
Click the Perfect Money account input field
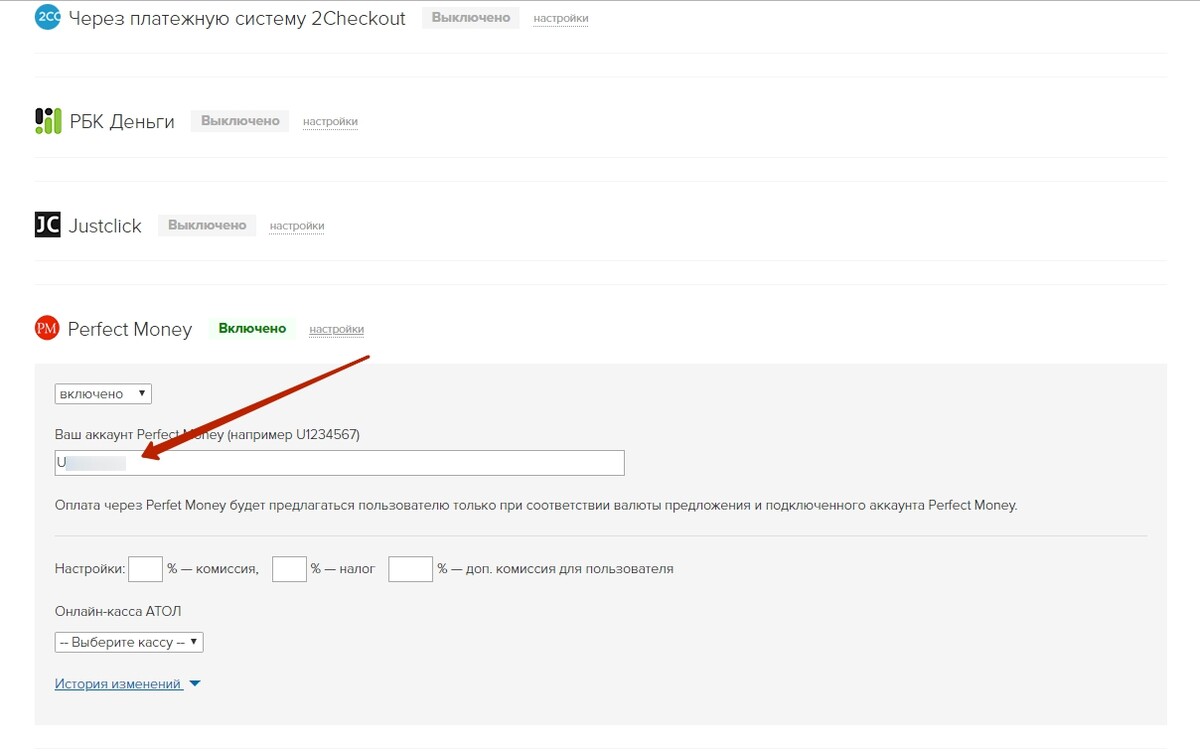[340, 463]
